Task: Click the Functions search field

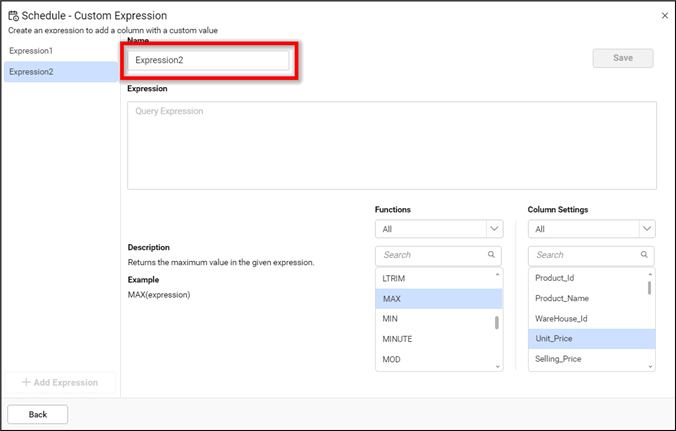Action: coord(430,255)
